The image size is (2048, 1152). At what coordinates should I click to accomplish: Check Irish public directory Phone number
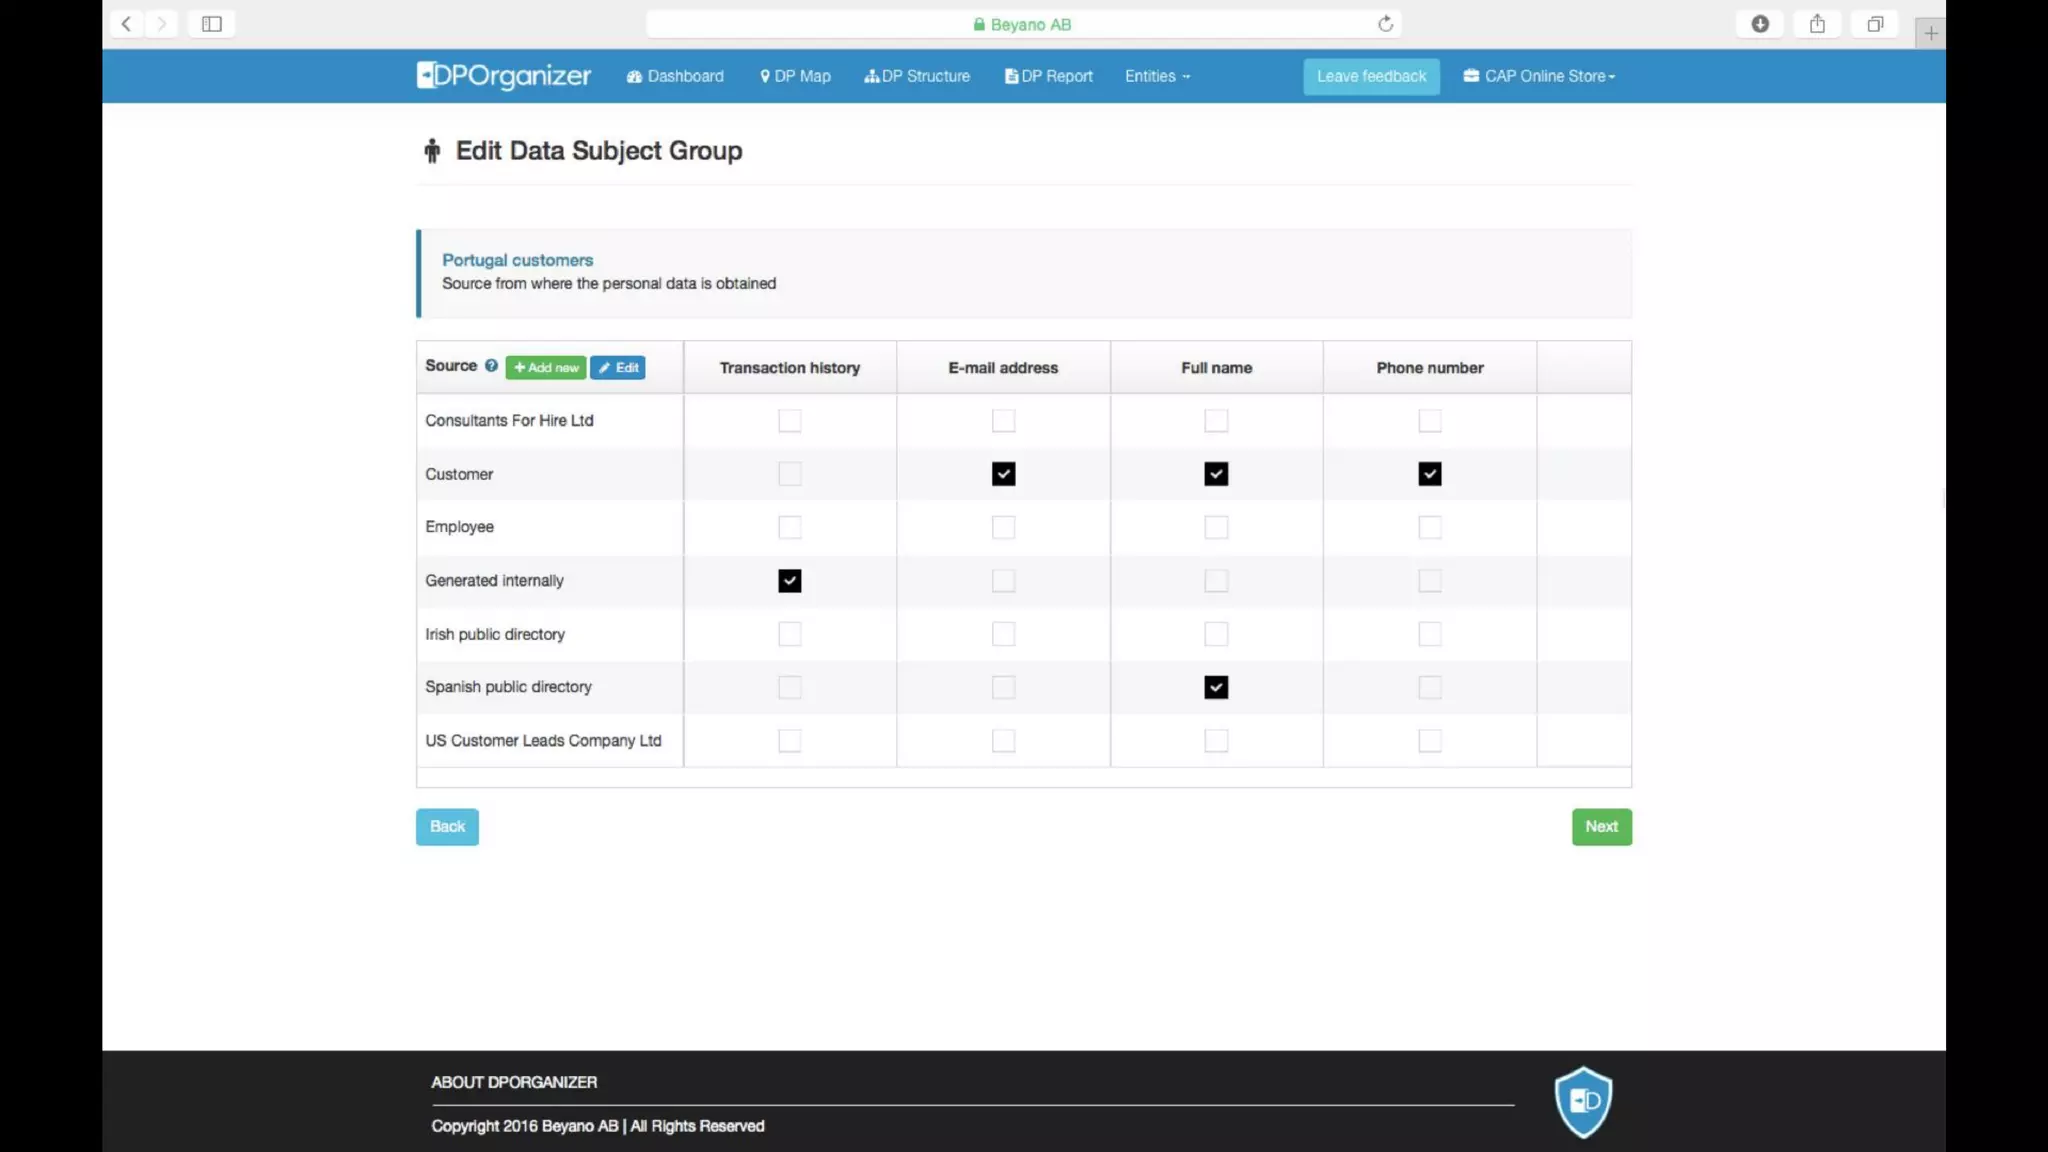(x=1429, y=634)
